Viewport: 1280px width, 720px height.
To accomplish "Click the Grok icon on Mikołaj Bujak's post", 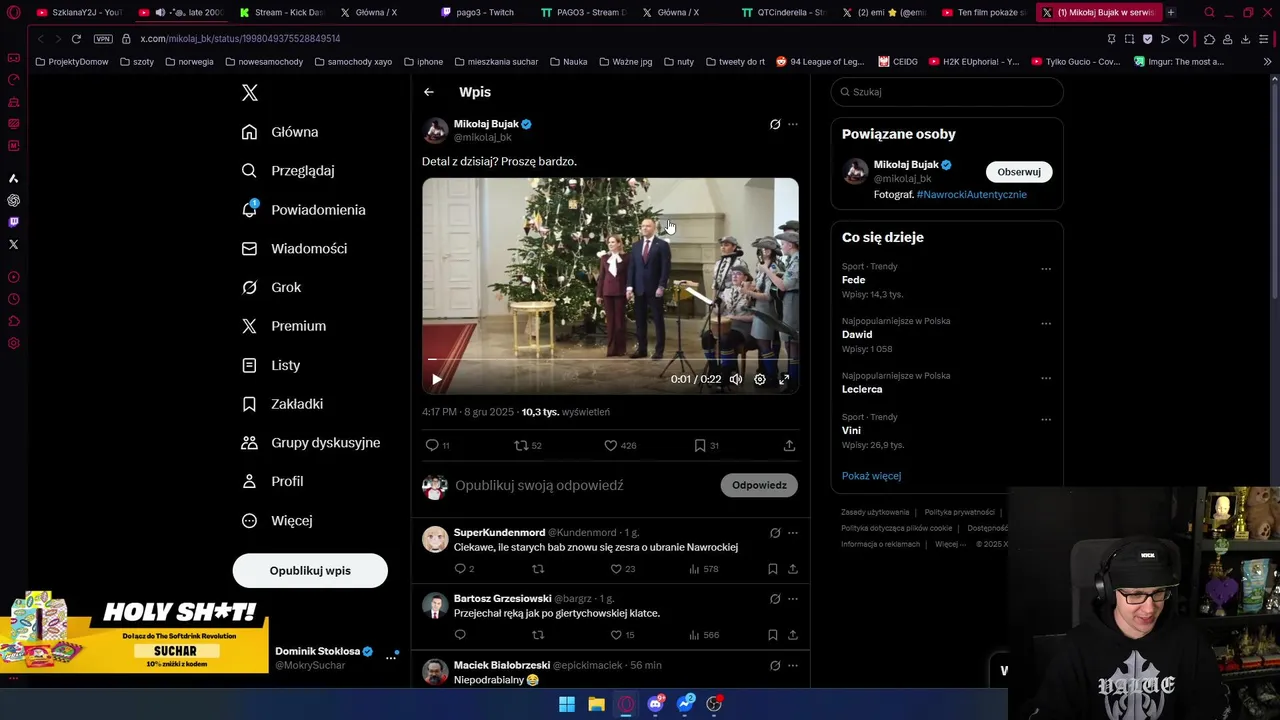I will pos(774,124).
